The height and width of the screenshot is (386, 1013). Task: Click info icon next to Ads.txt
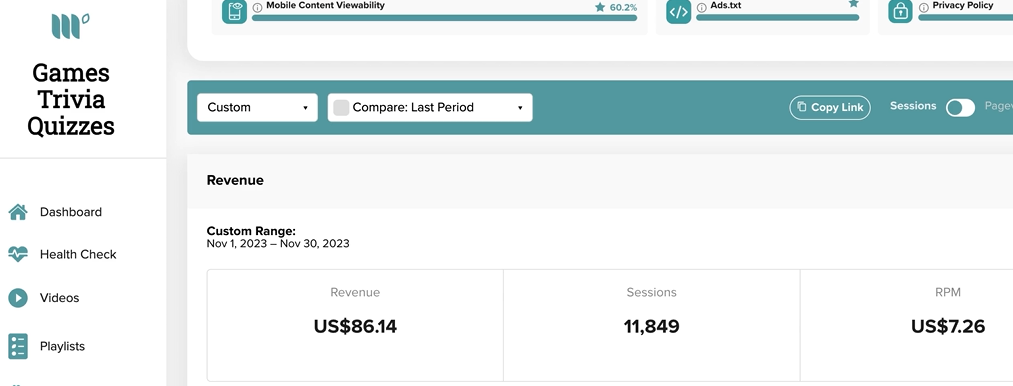pyautogui.click(x=702, y=7)
